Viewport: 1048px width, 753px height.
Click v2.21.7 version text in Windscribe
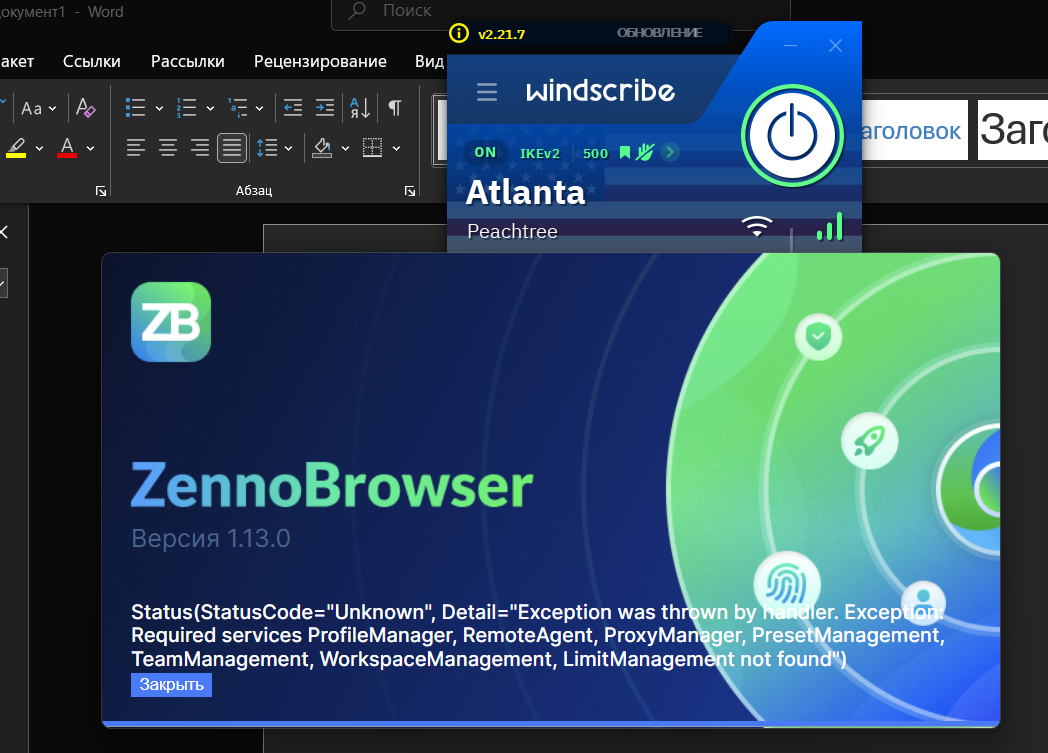coord(501,34)
